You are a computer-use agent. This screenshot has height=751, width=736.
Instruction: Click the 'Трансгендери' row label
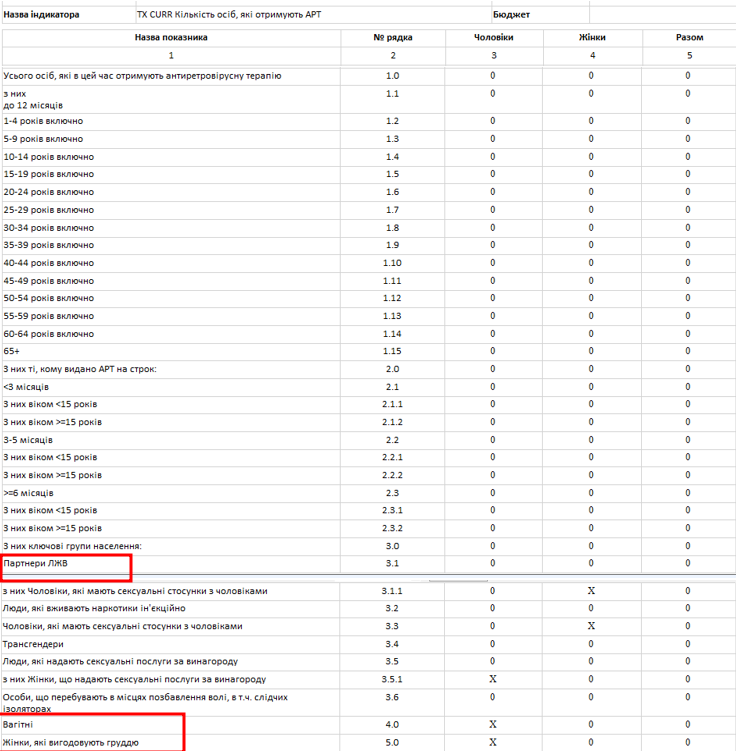[x=171, y=644]
